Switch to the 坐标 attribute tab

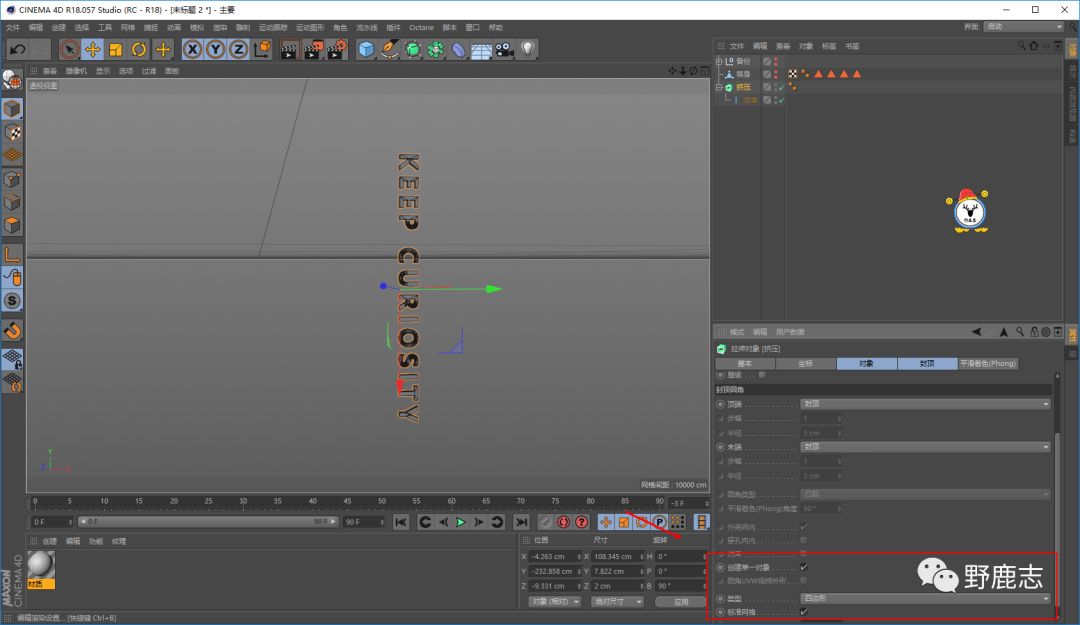tap(805, 363)
